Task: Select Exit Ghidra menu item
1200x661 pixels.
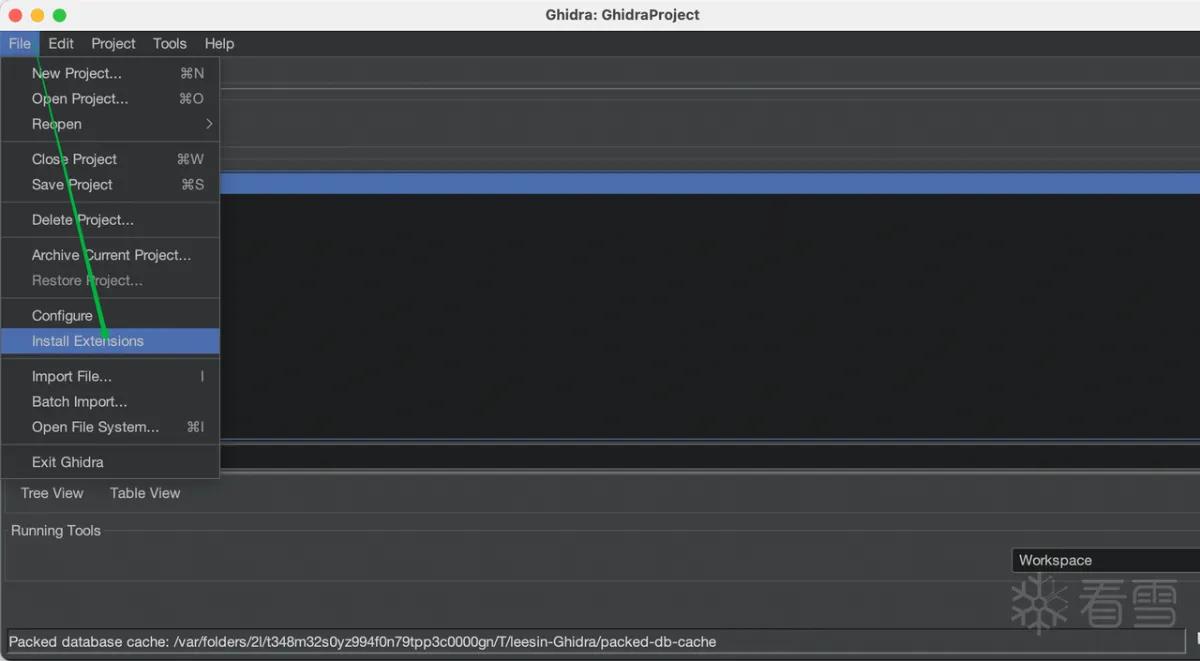Action: click(110, 462)
